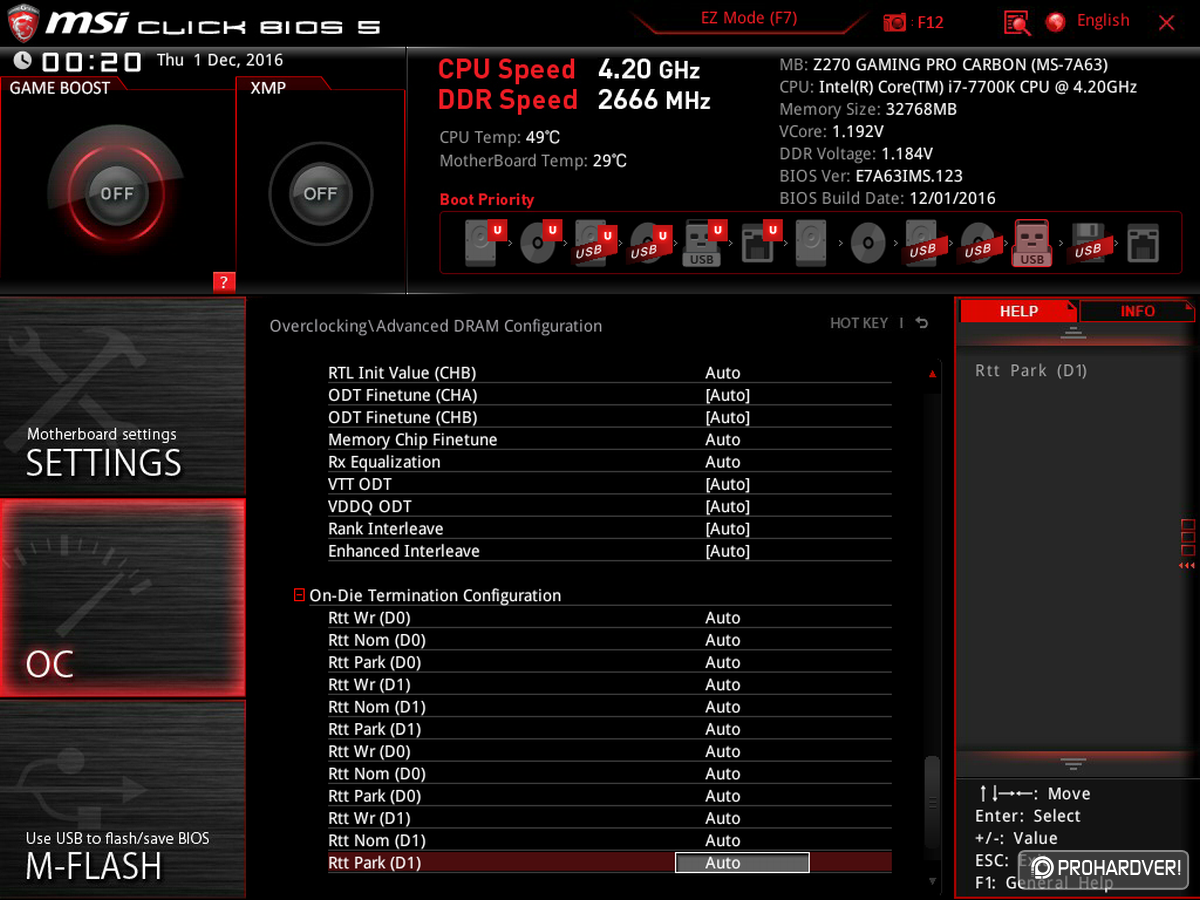Image resolution: width=1200 pixels, height=900 pixels.
Task: Select the UEFI USB CD/DVD boot icon
Action: click(x=648, y=243)
